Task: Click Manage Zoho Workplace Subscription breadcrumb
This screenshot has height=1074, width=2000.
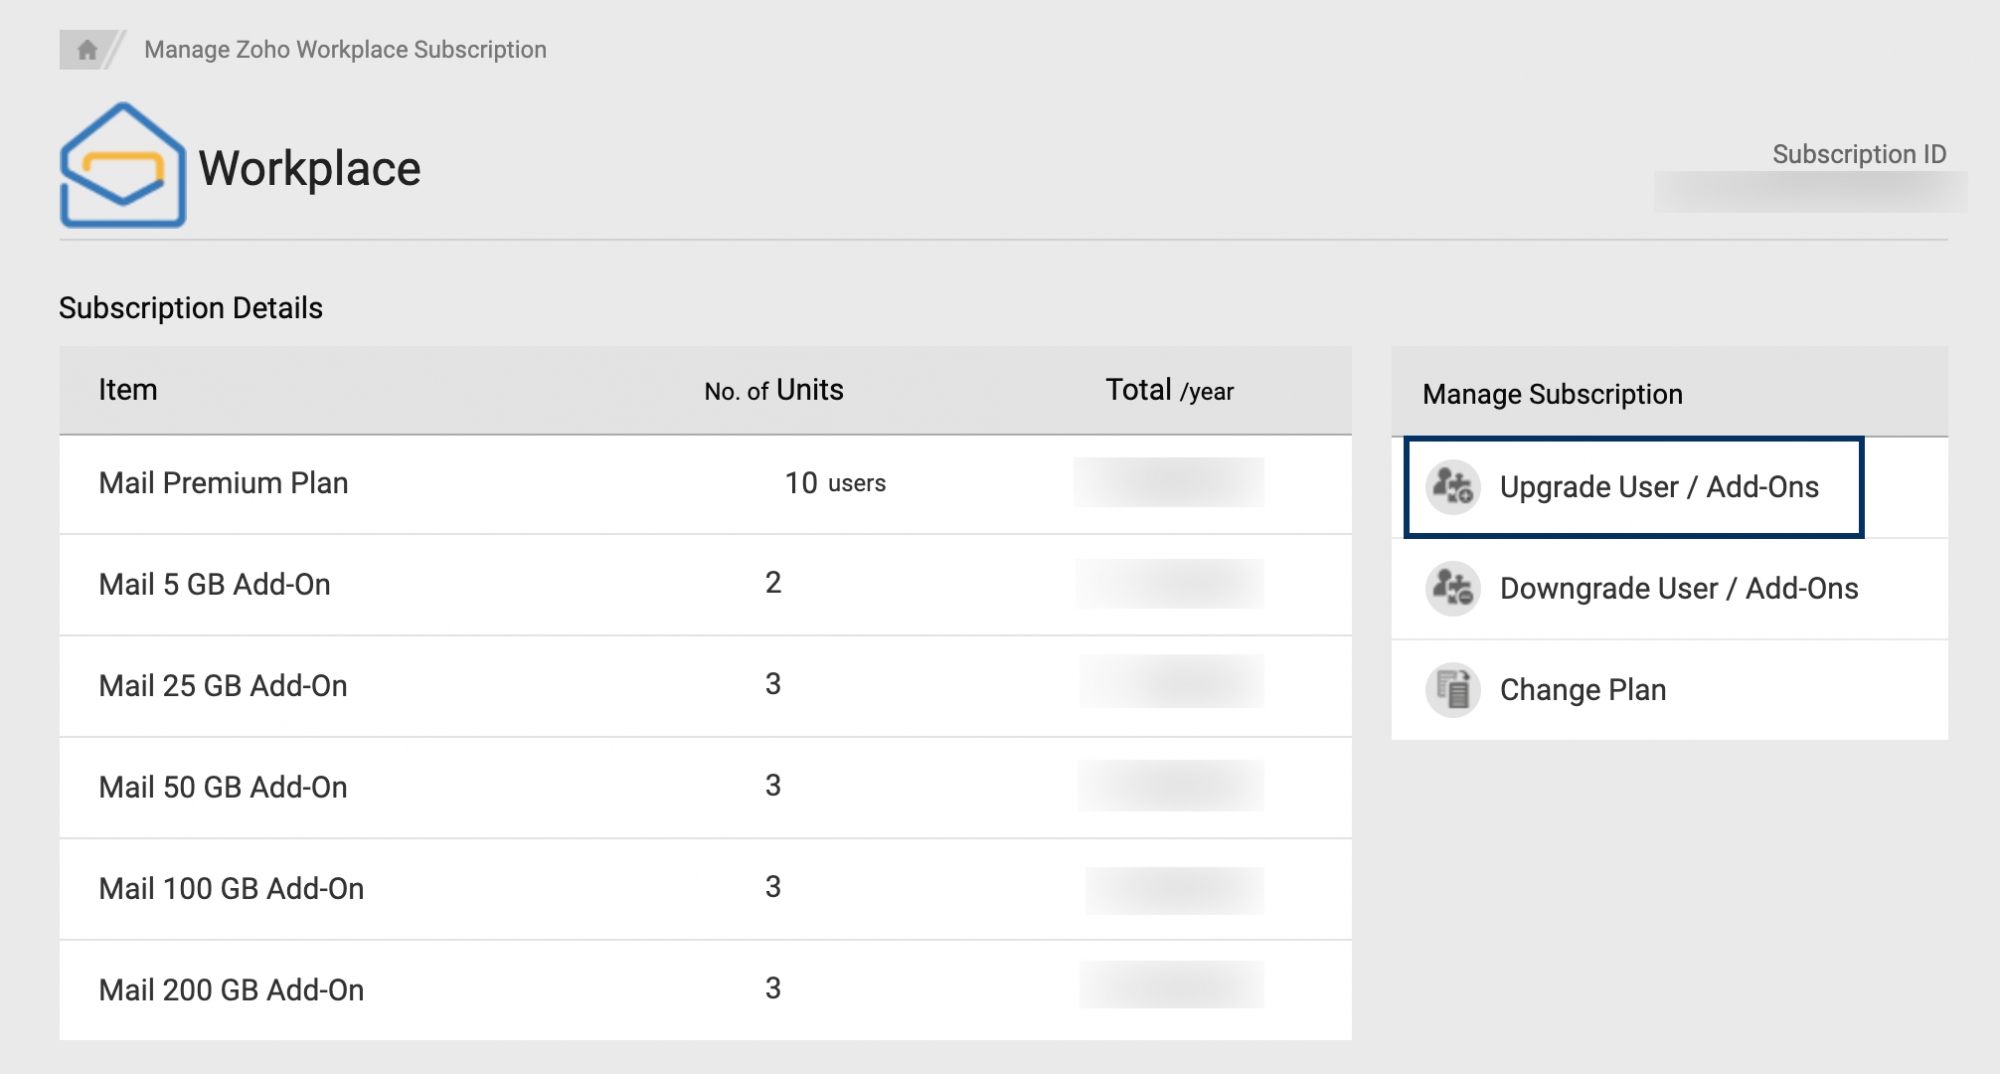Action: coord(345,49)
